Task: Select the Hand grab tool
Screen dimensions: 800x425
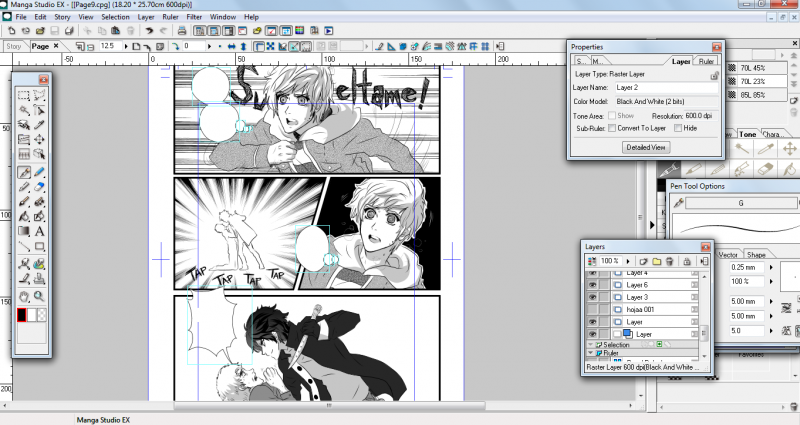Action: pyautogui.click(x=23, y=296)
